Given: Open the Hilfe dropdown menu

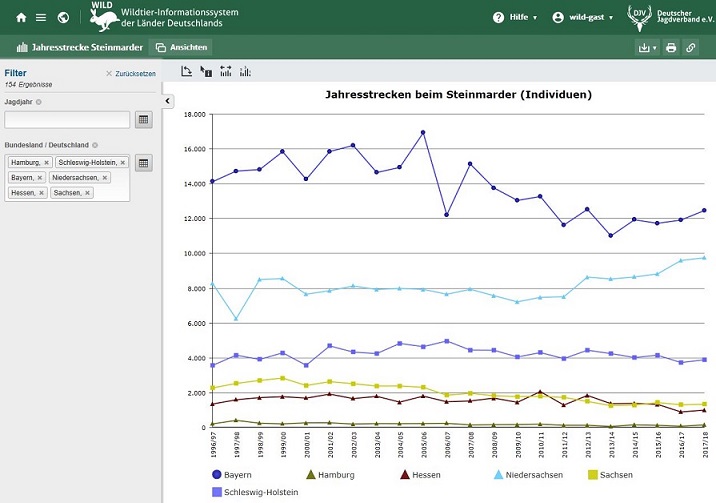Looking at the screenshot, I should pyautogui.click(x=515, y=17).
